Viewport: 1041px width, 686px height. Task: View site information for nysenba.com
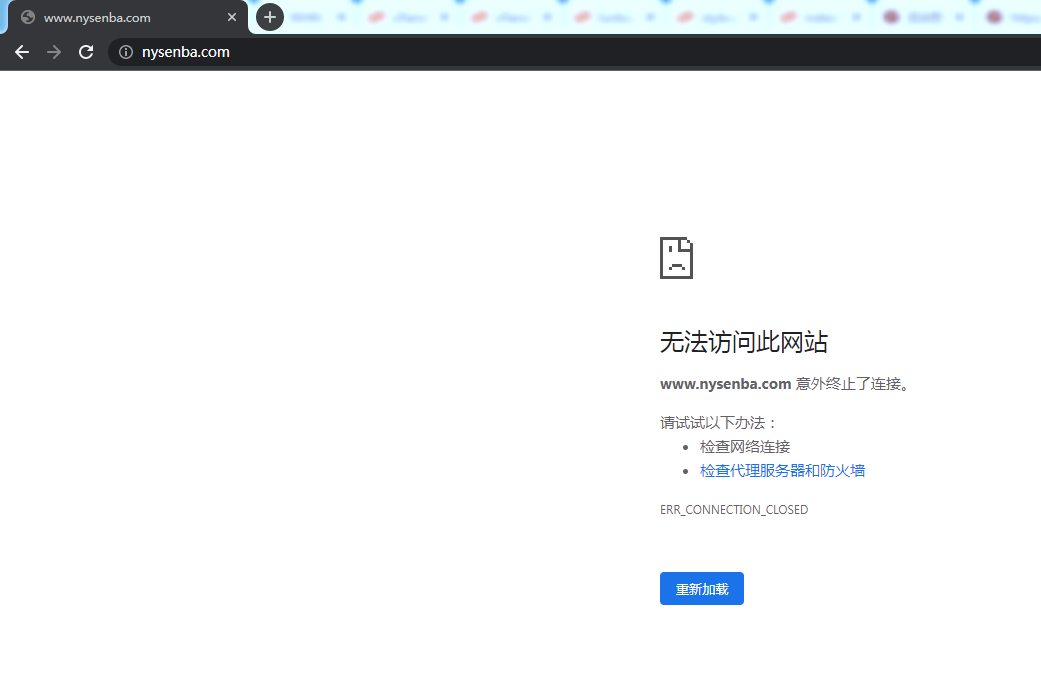click(x=126, y=52)
